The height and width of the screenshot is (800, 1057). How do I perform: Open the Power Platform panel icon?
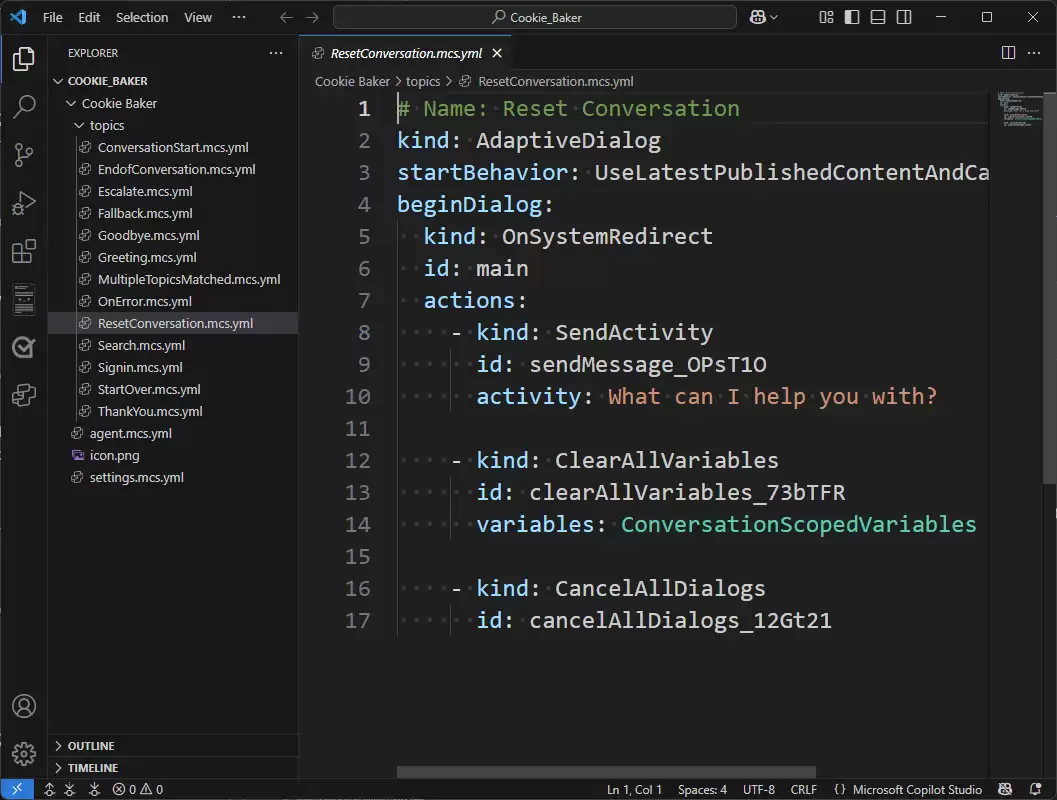[x=25, y=395]
